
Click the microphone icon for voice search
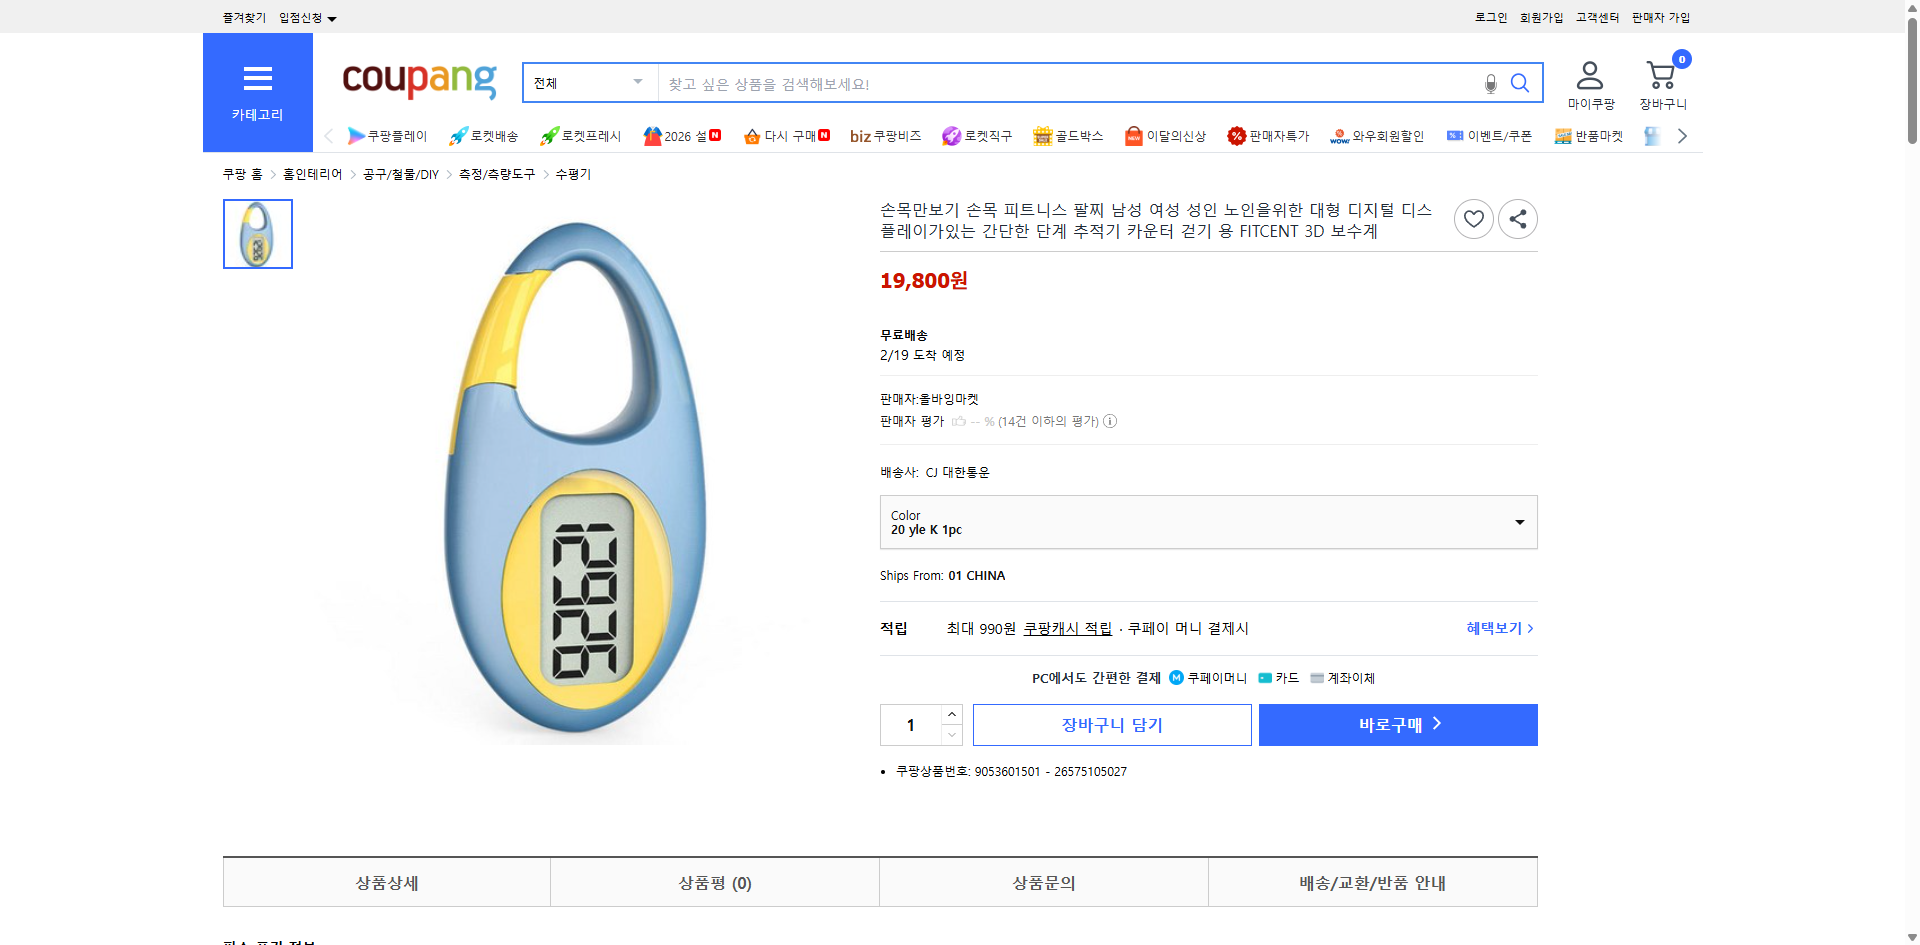click(1490, 83)
